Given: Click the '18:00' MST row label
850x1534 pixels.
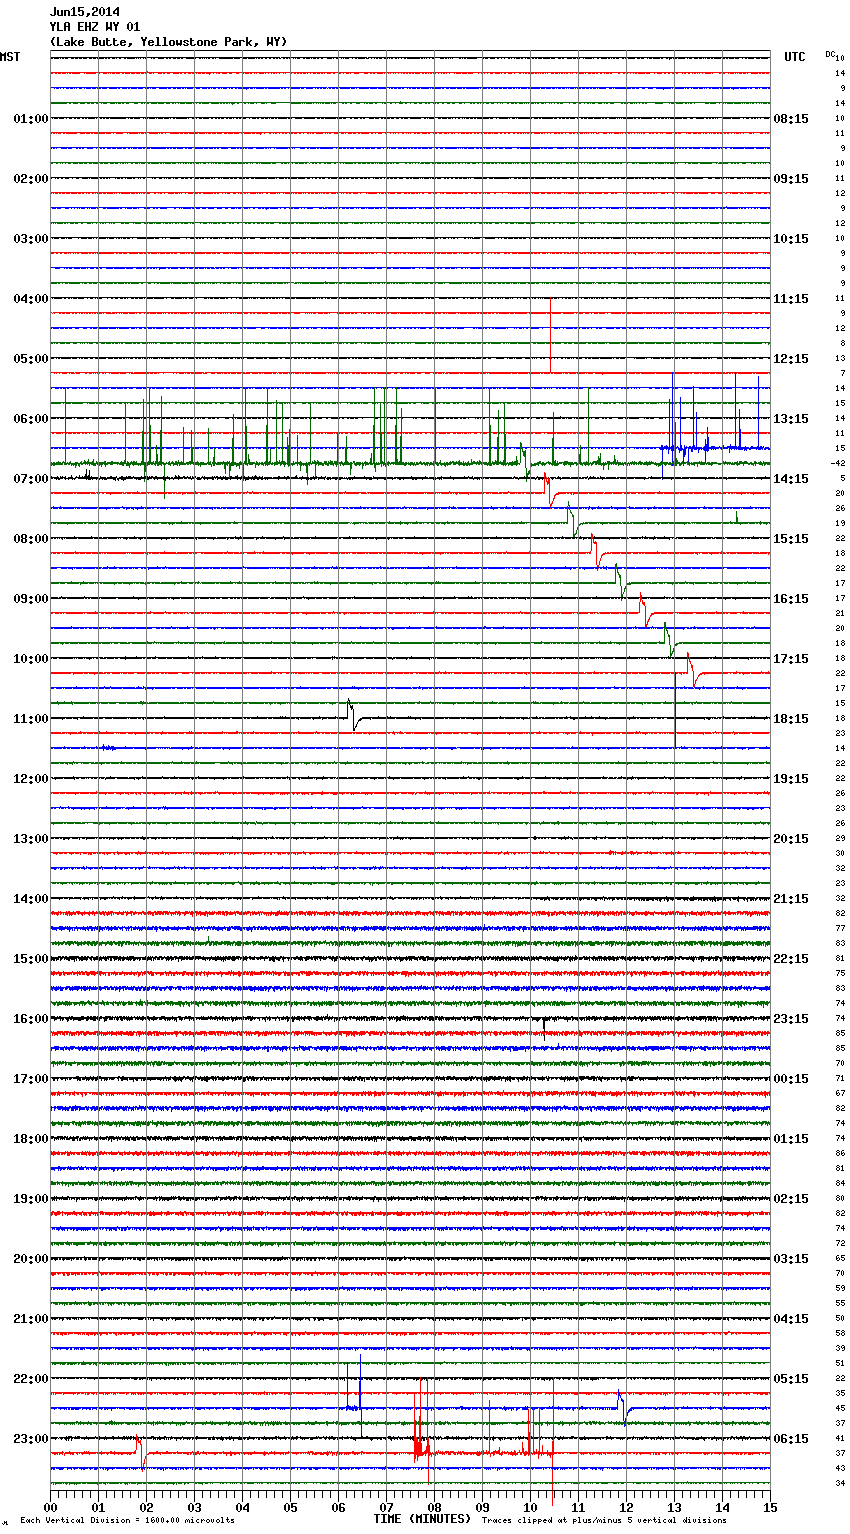Looking at the screenshot, I should pos(31,1139).
